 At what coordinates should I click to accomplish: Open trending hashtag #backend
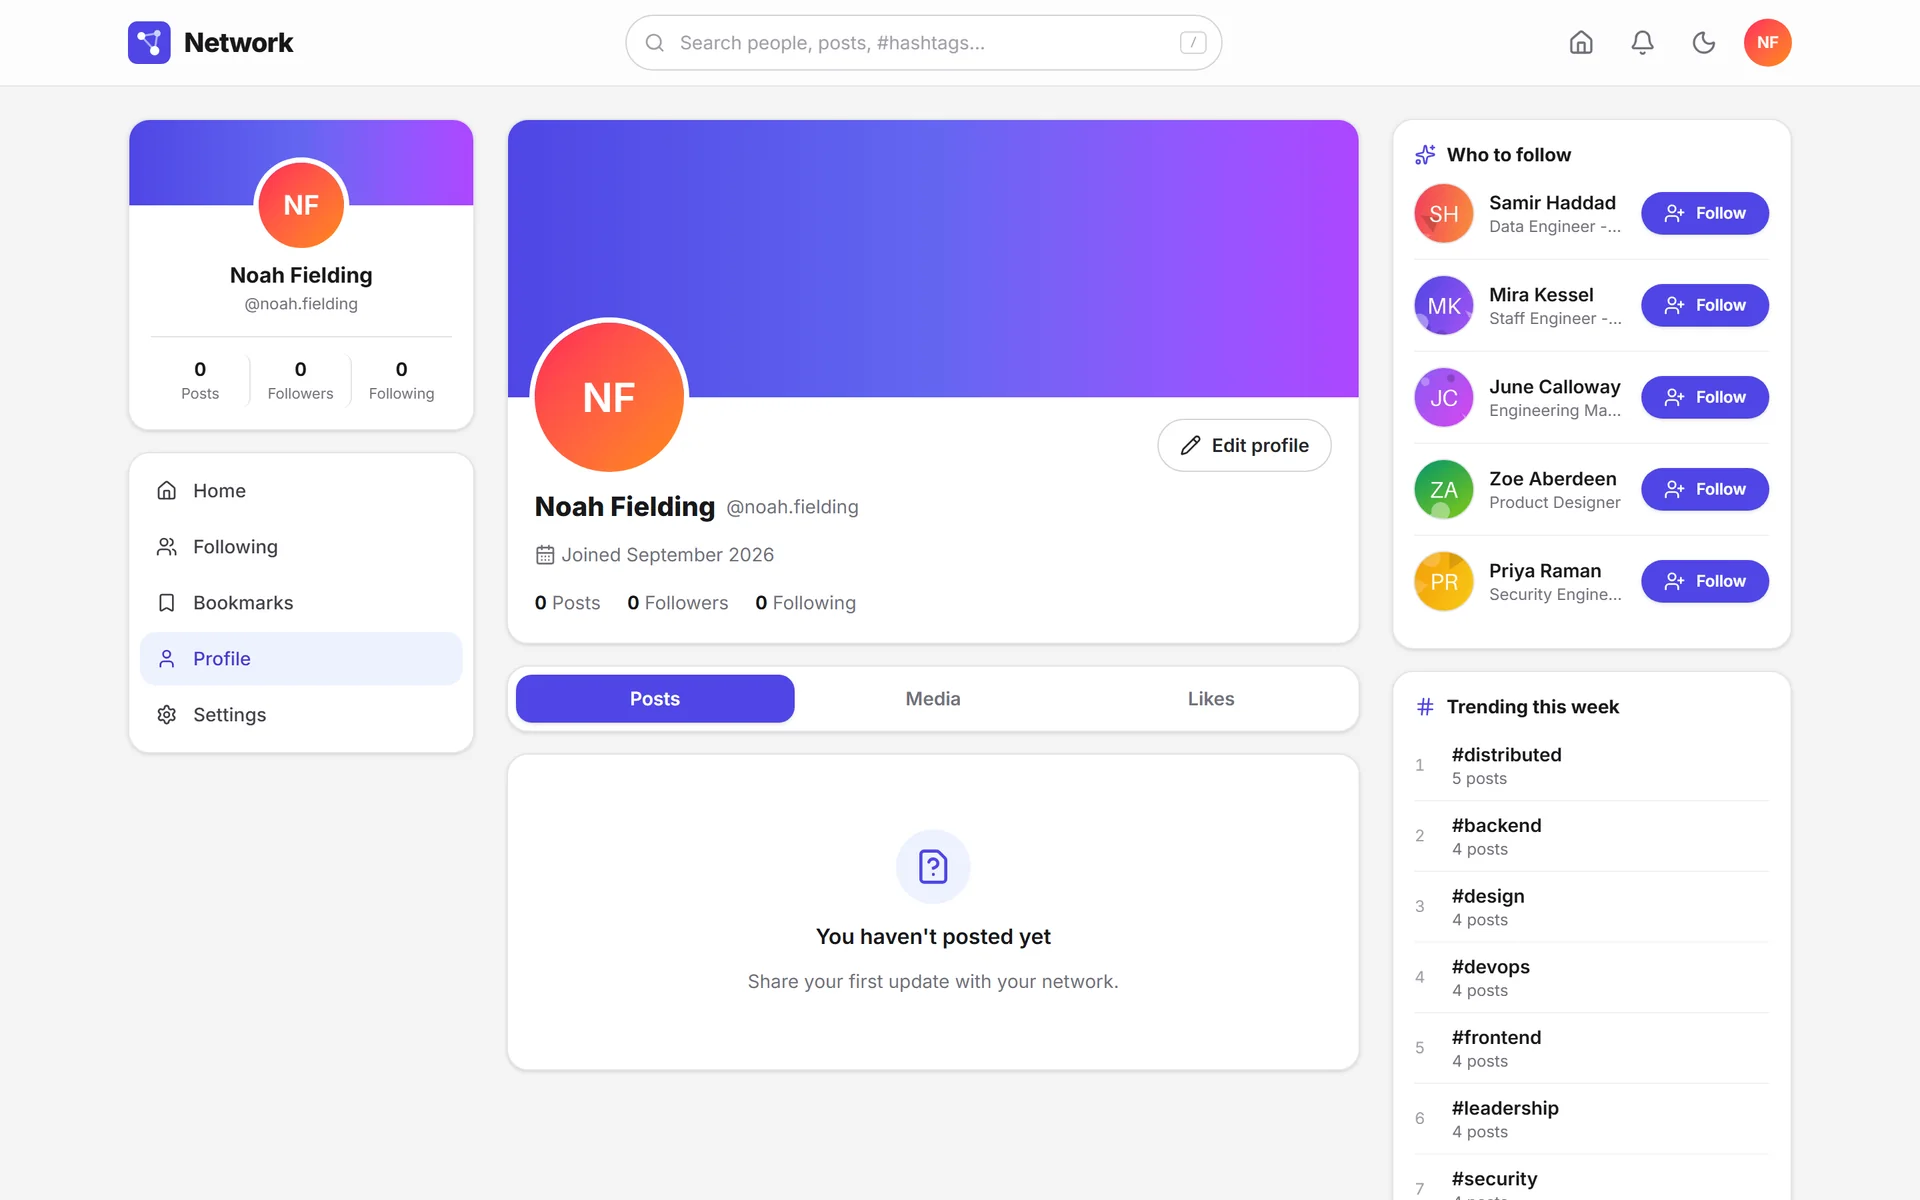click(1496, 826)
